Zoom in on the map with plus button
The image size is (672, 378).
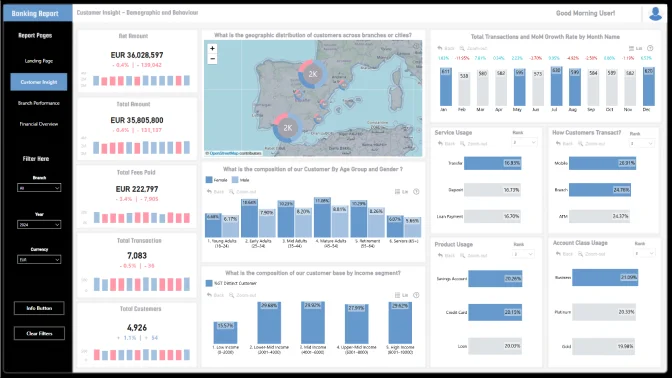coord(212,48)
